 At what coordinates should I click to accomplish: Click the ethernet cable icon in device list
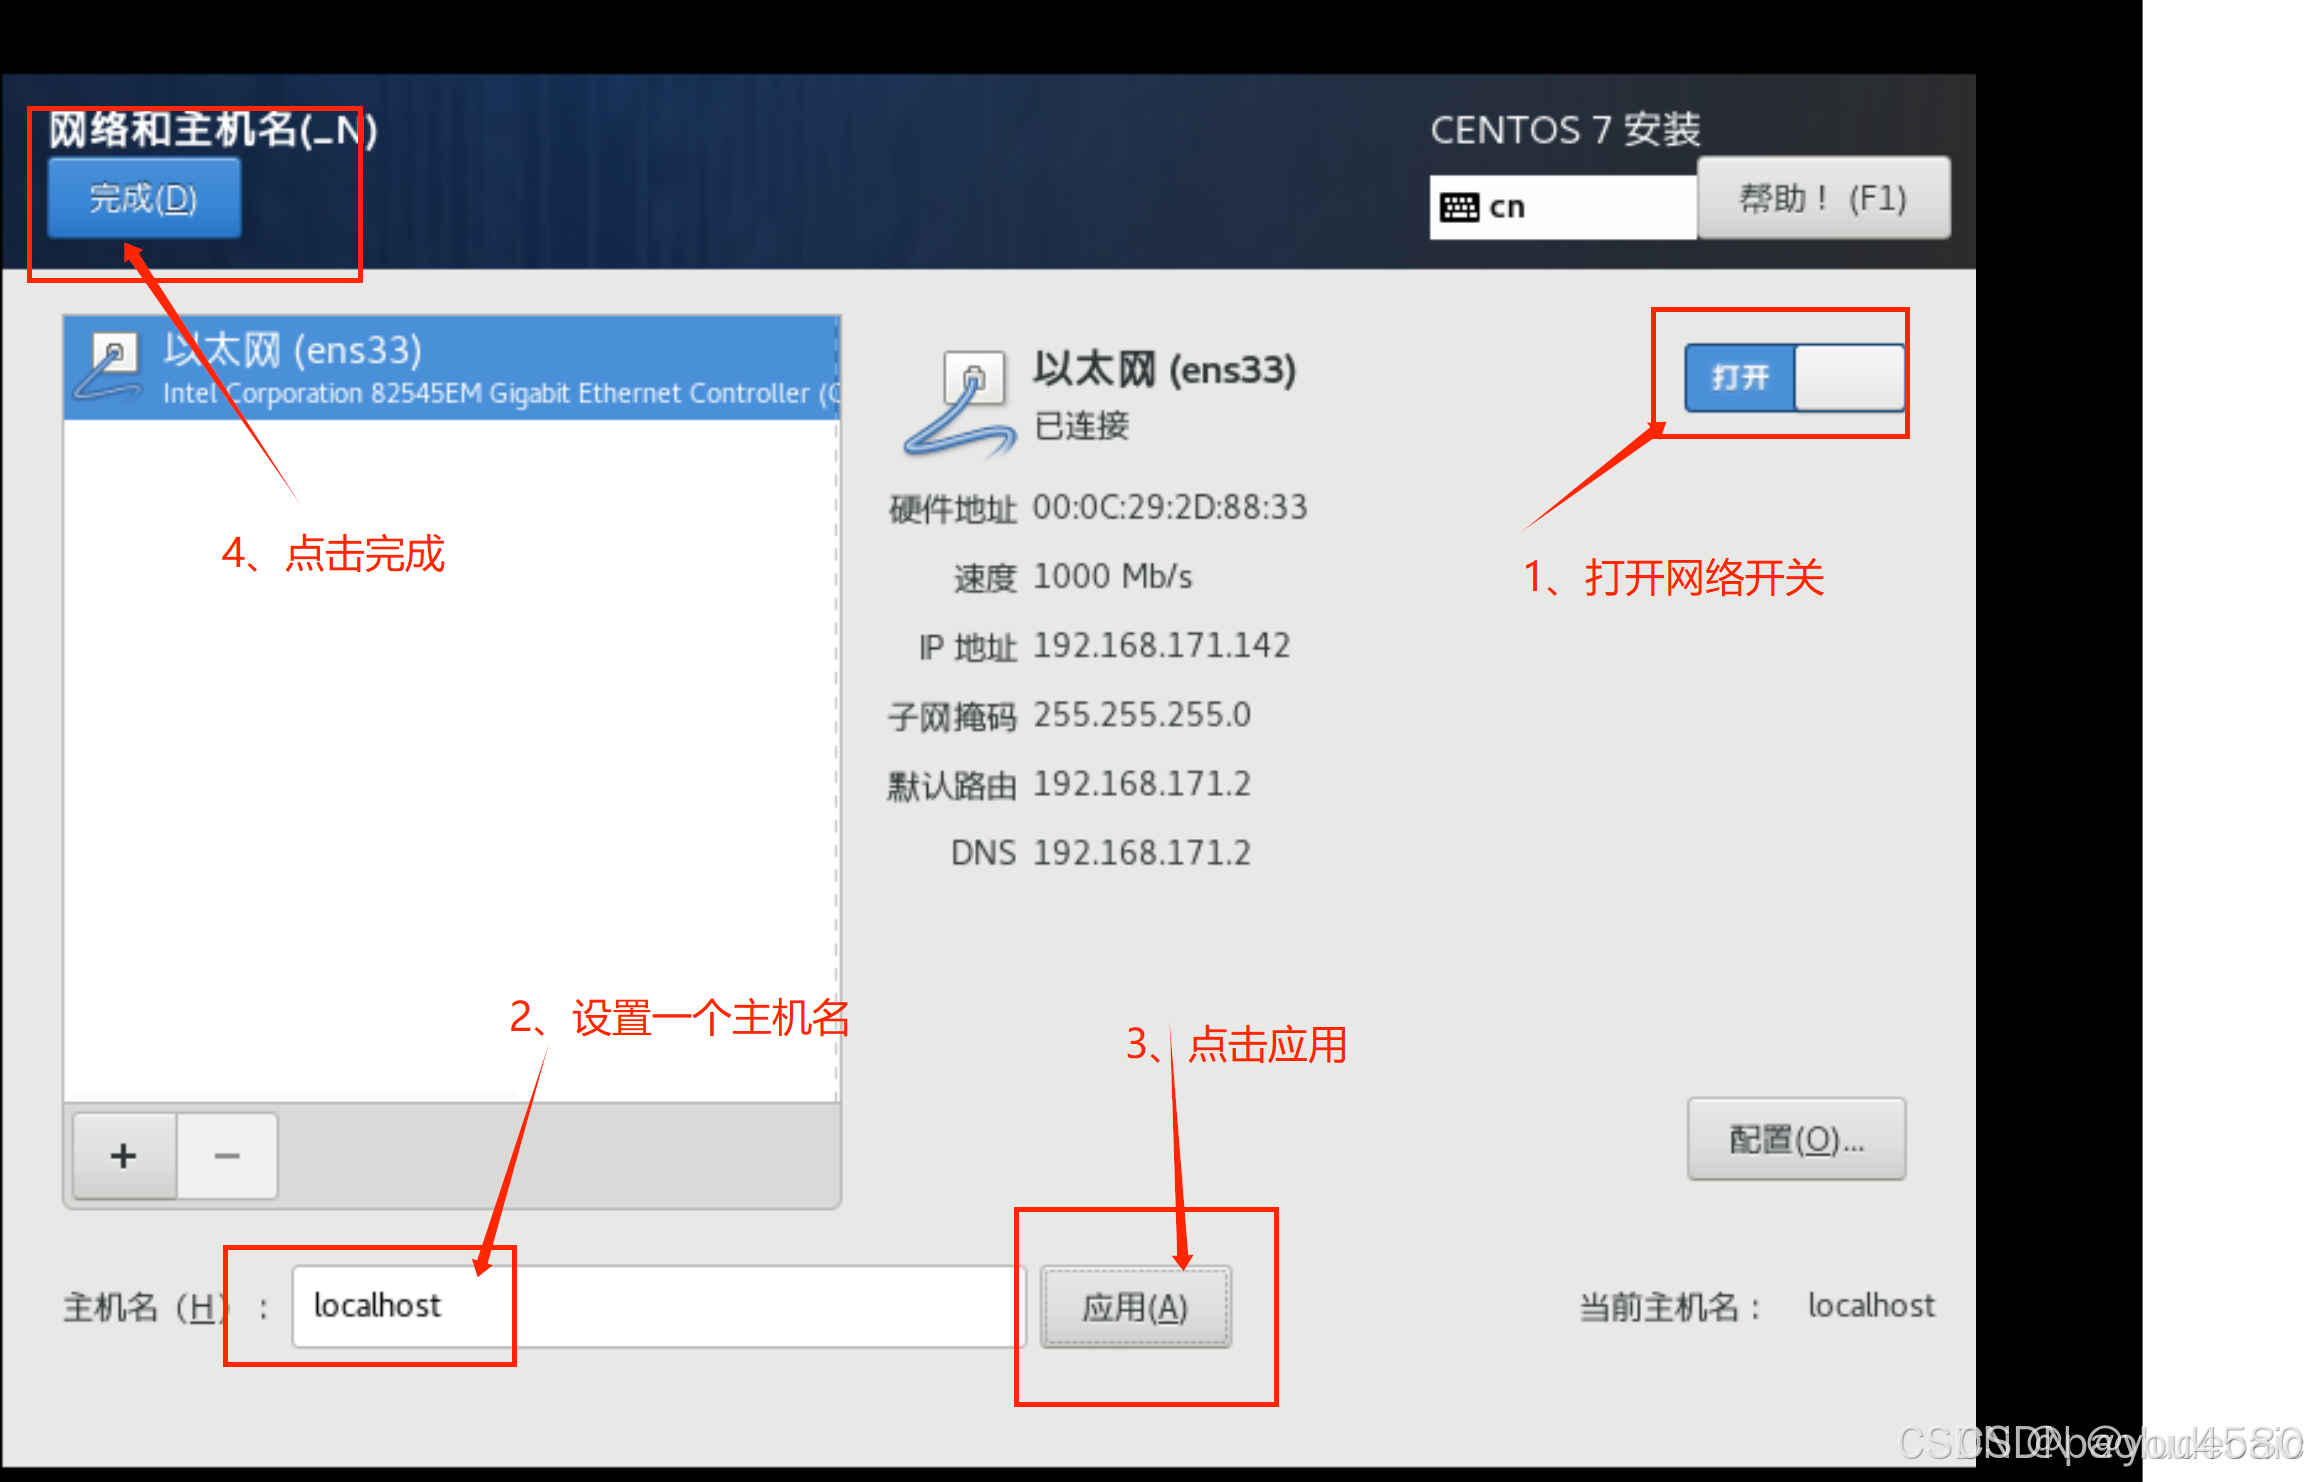[109, 367]
